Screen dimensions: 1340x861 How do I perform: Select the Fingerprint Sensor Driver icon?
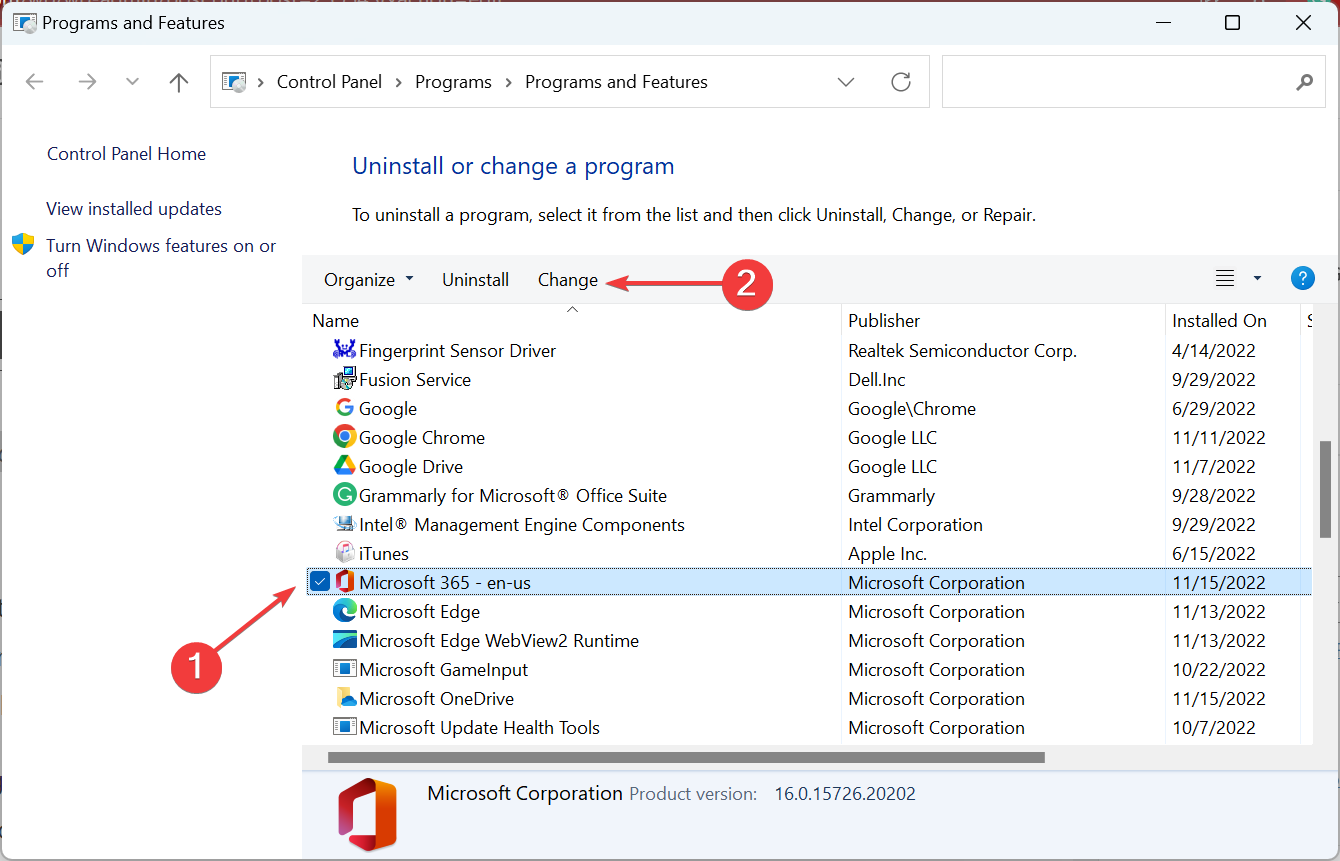[345, 350]
